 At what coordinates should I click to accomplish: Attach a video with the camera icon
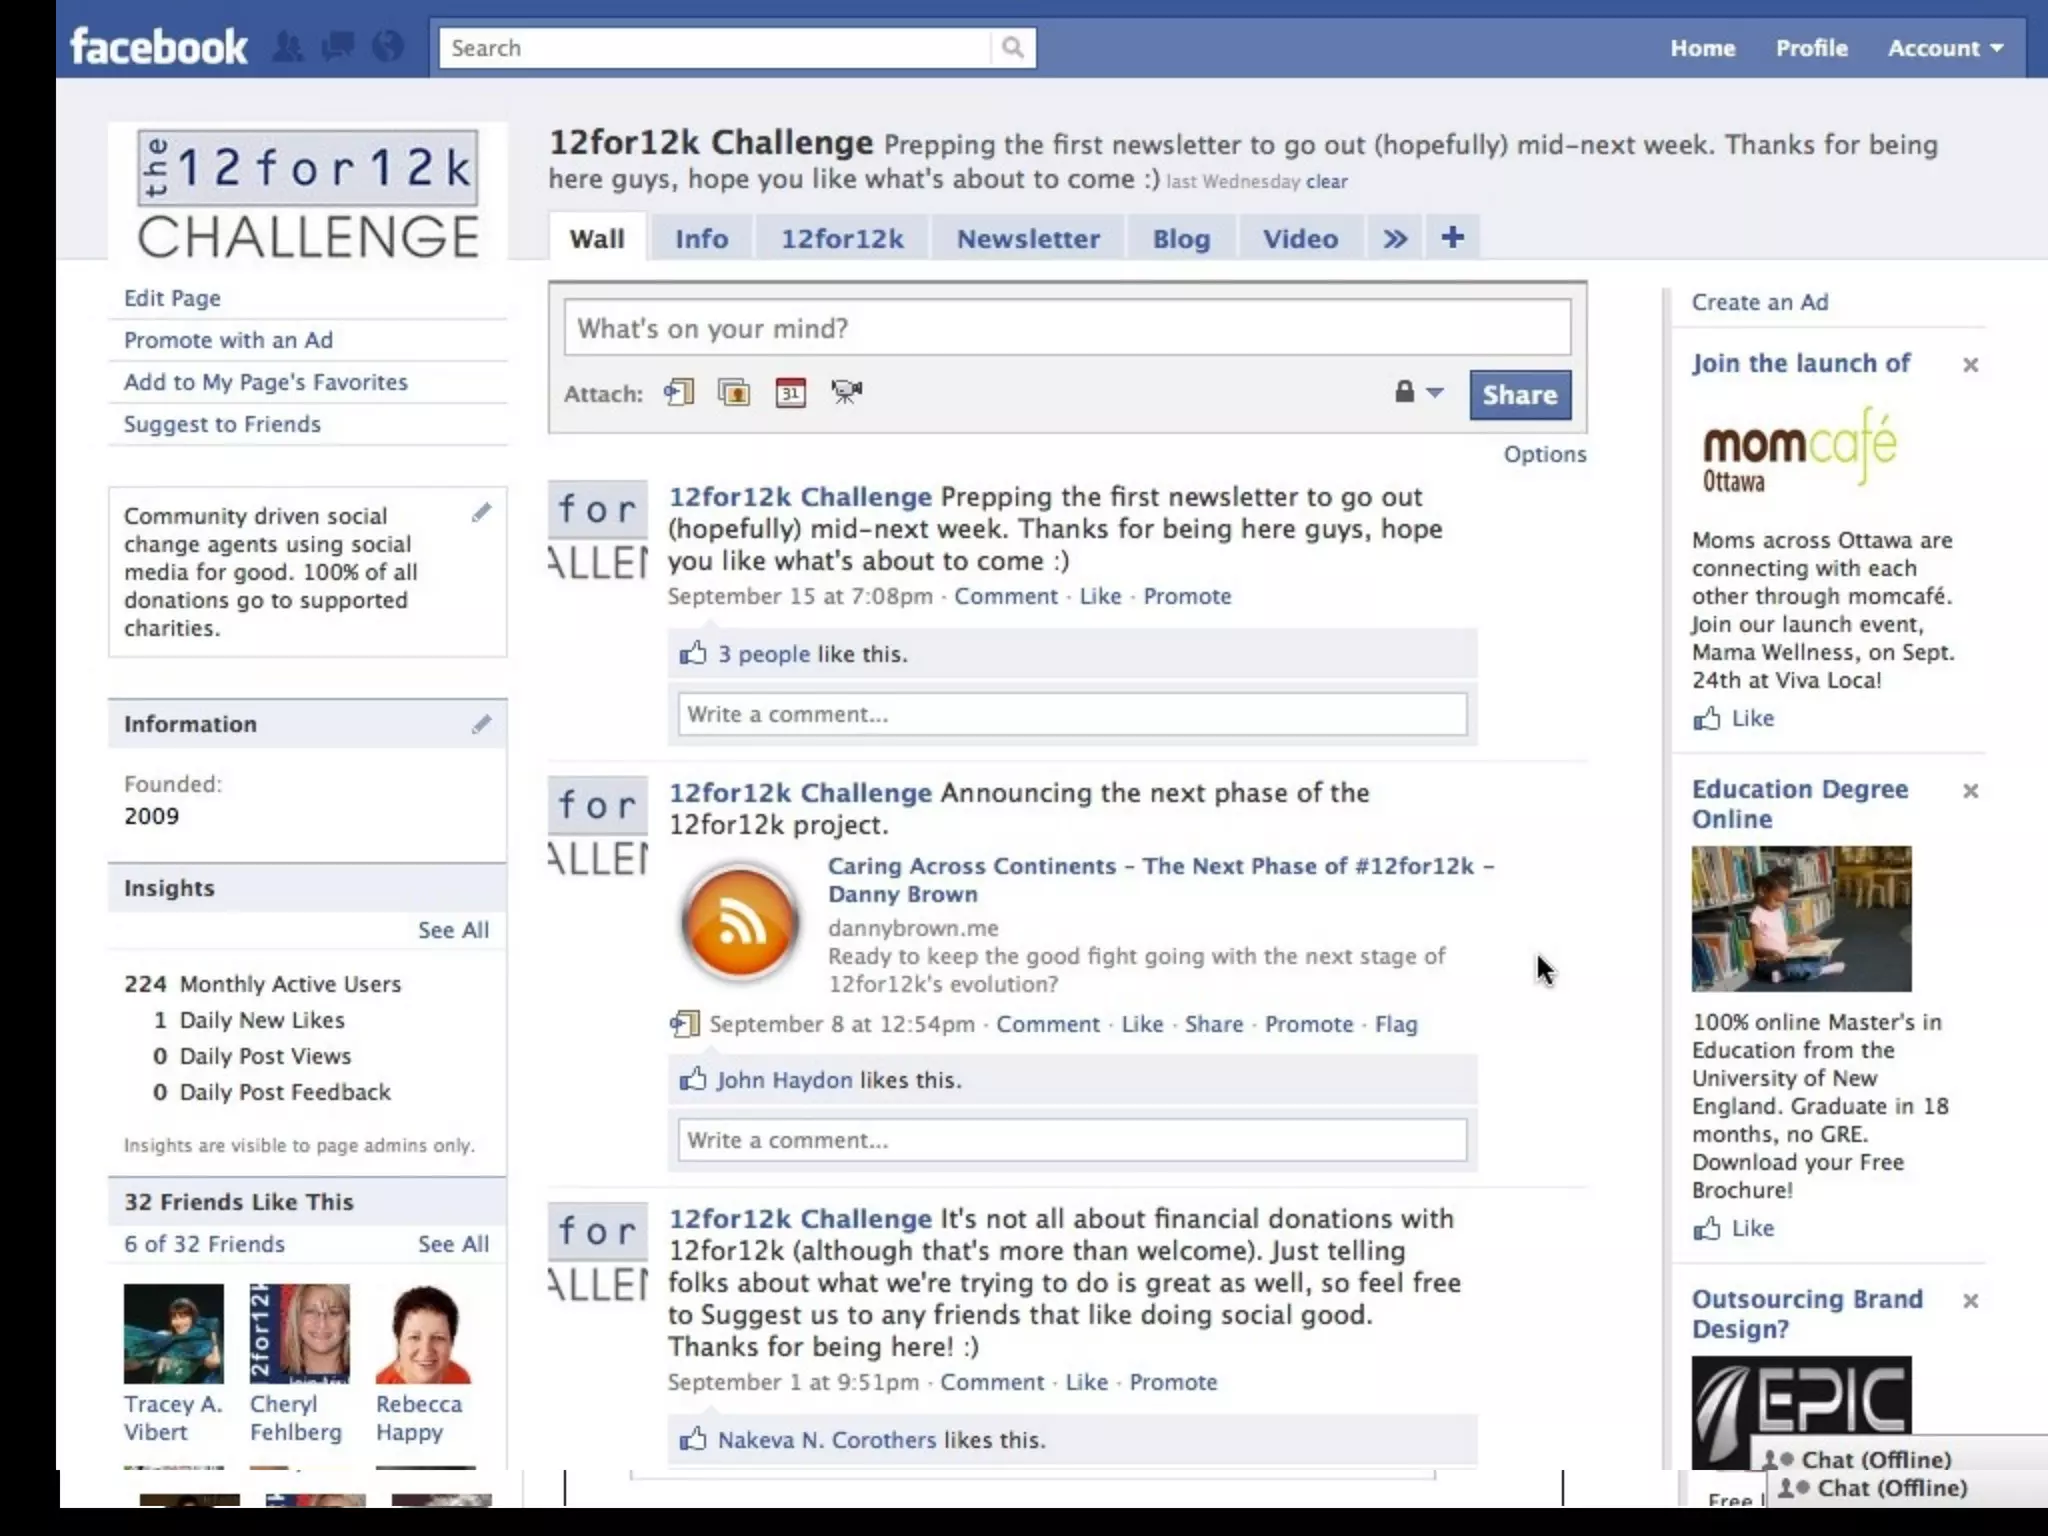tap(846, 392)
